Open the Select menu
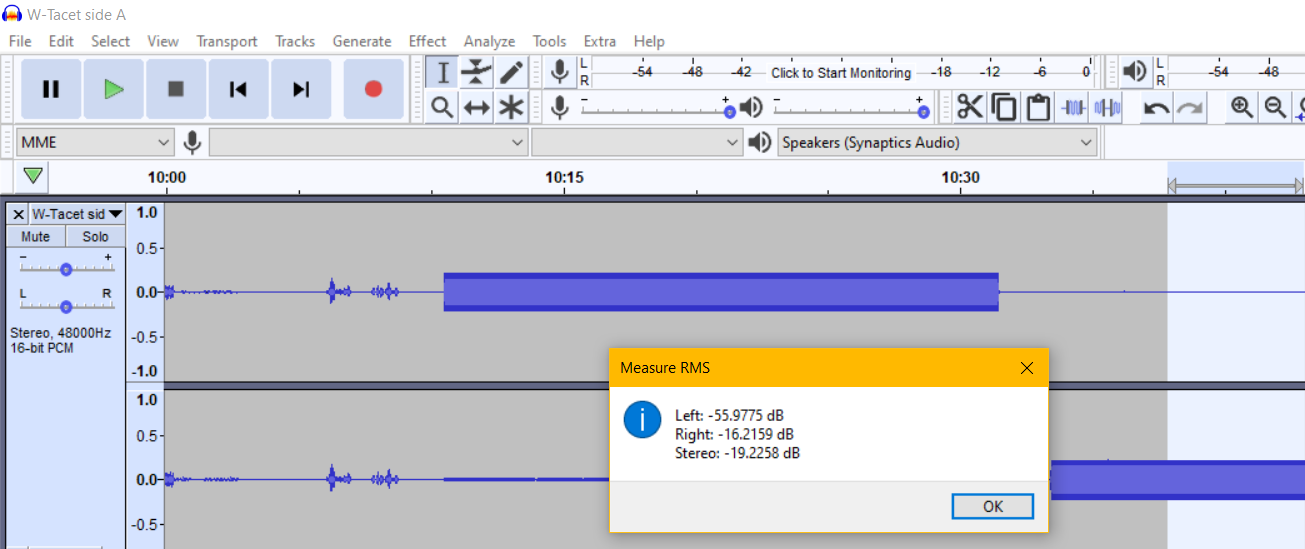This screenshot has width=1305, height=549. 110,41
